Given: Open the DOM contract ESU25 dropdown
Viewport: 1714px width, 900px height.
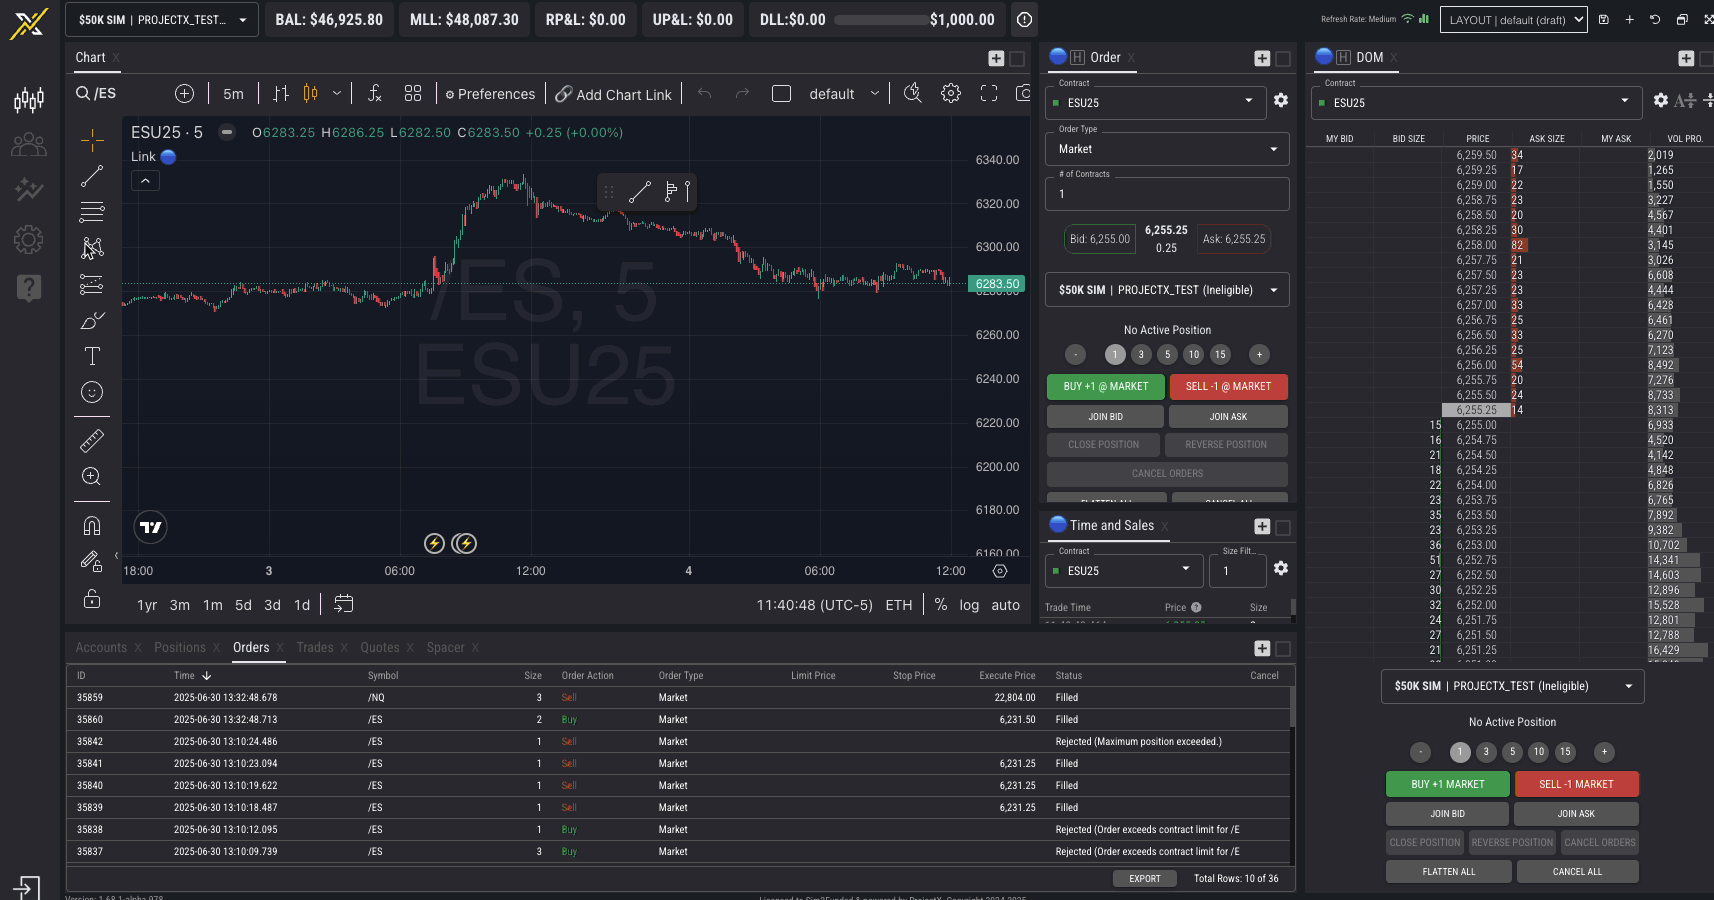Looking at the screenshot, I should click(x=1477, y=102).
